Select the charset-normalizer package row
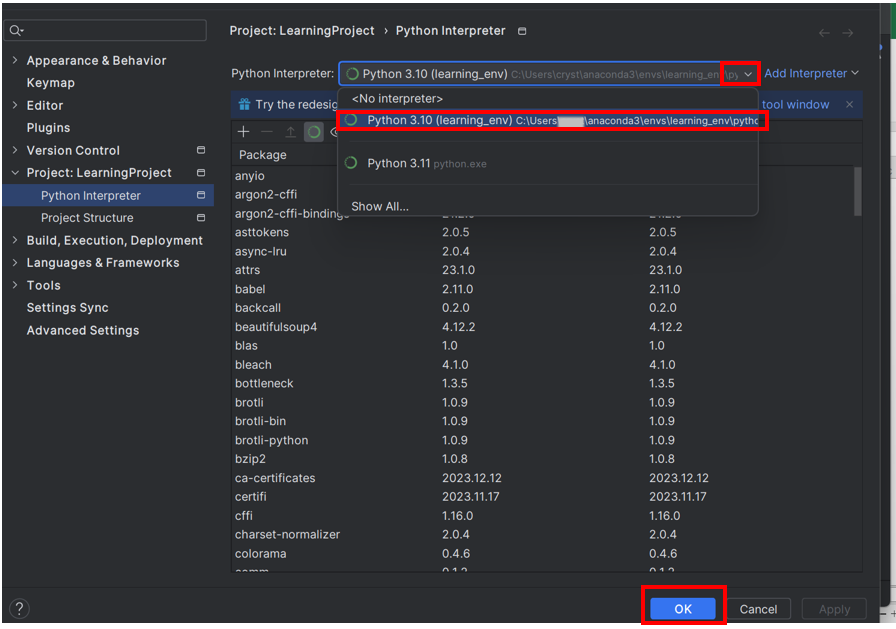Screen dimensions: 896x629 coord(543,535)
